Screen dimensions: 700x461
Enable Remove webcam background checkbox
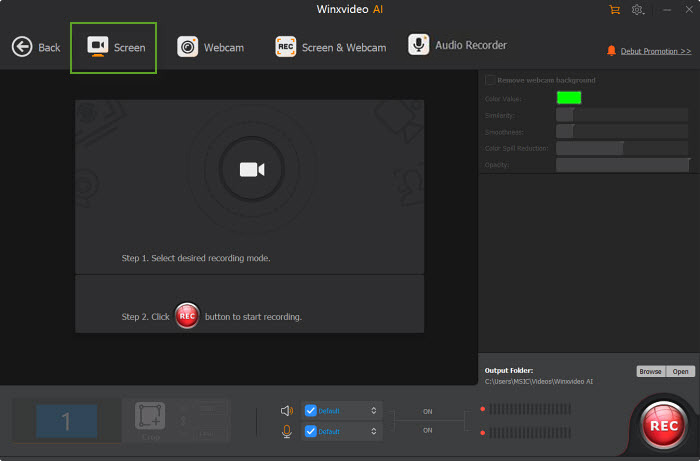tap(490, 80)
